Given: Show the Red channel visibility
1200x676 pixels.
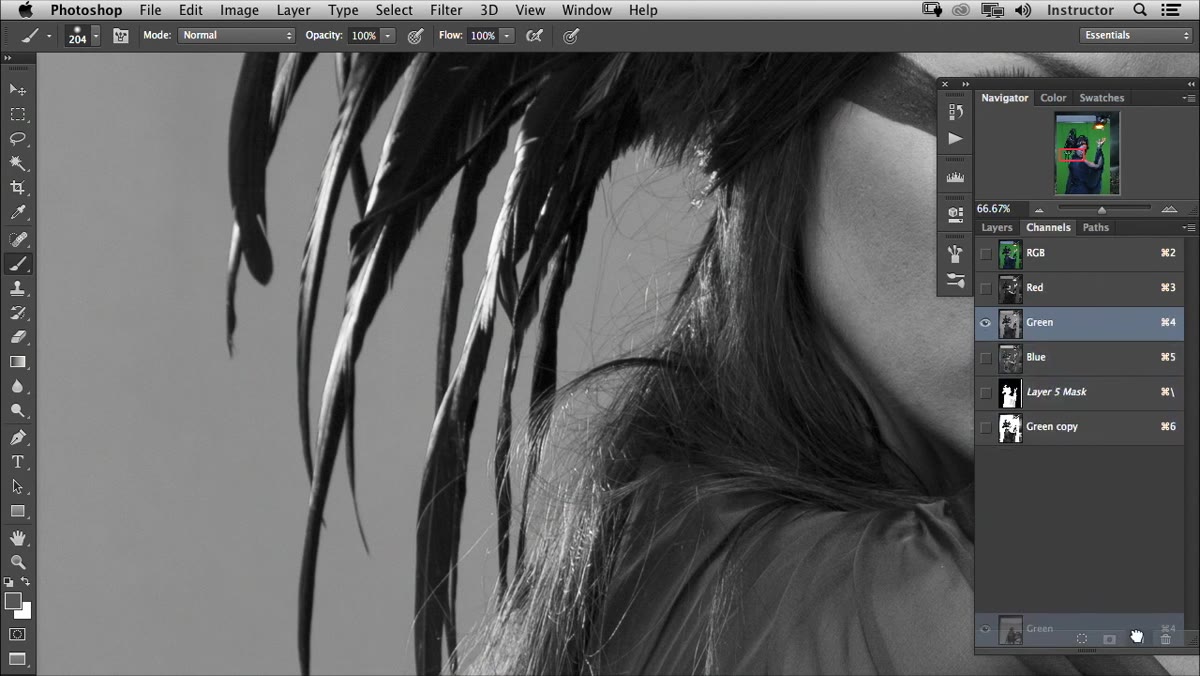Looking at the screenshot, I should (986, 288).
